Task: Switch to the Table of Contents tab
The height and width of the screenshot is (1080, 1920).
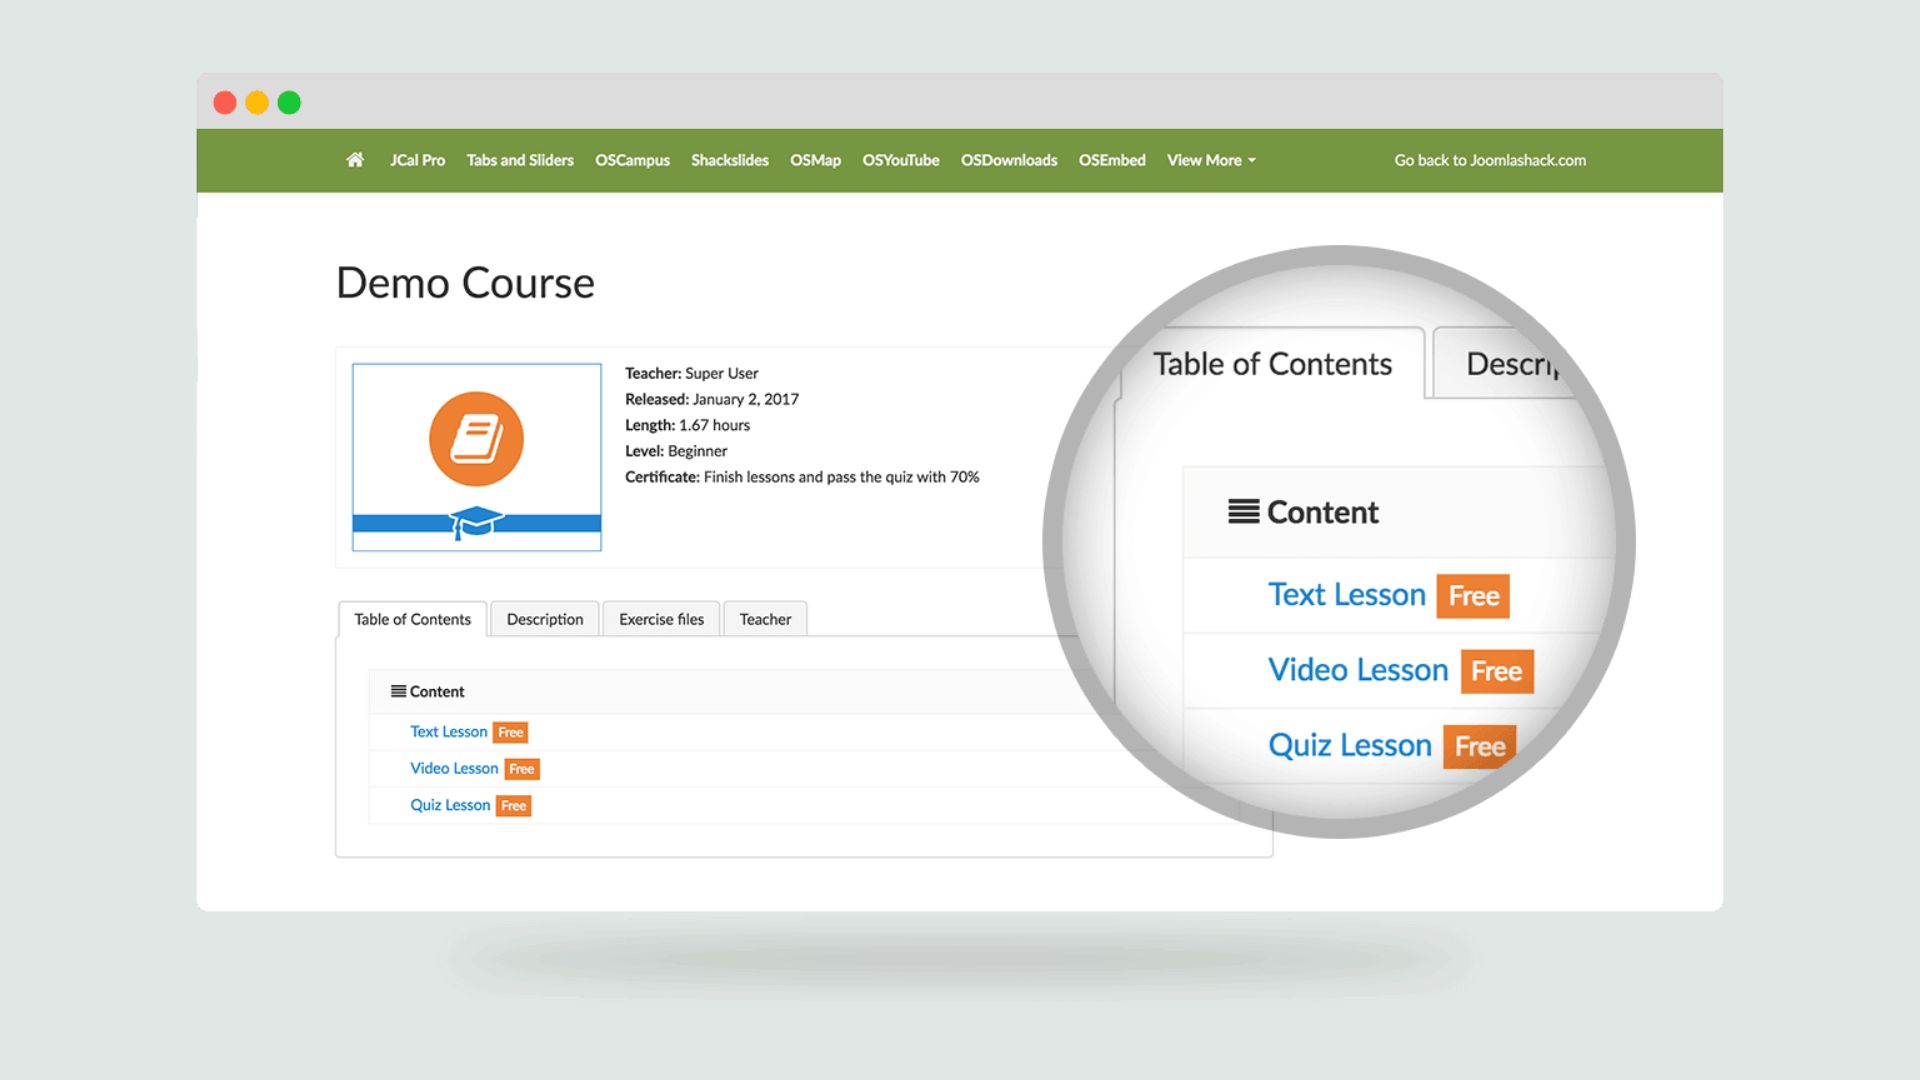Action: (x=412, y=619)
